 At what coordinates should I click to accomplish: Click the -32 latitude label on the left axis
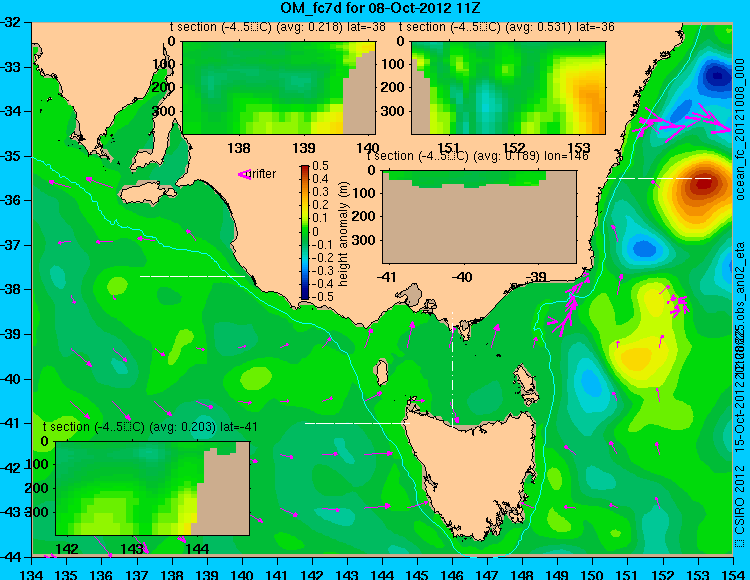point(11,22)
